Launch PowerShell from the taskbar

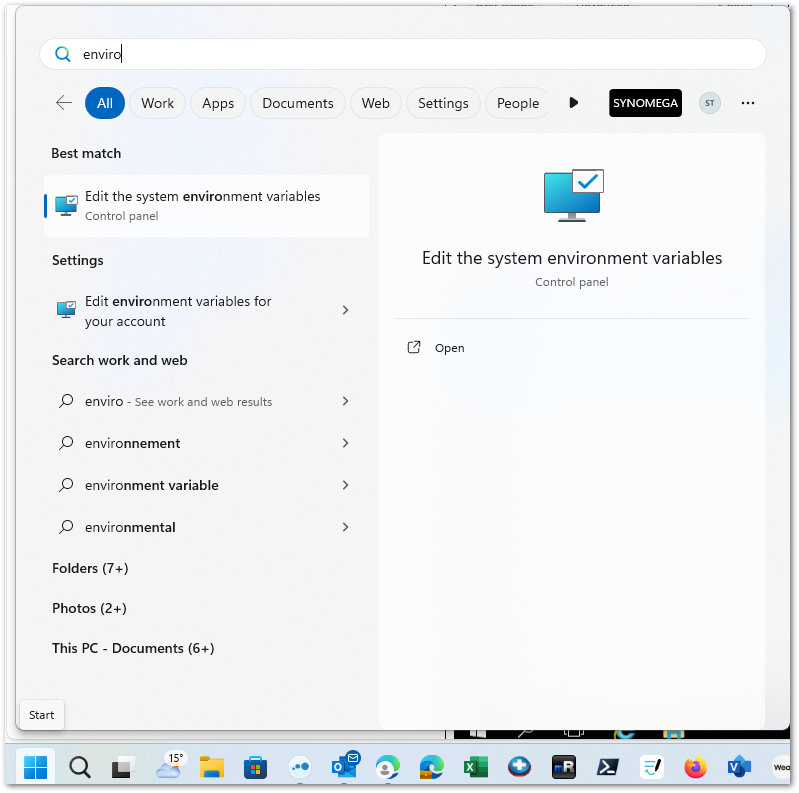click(608, 767)
